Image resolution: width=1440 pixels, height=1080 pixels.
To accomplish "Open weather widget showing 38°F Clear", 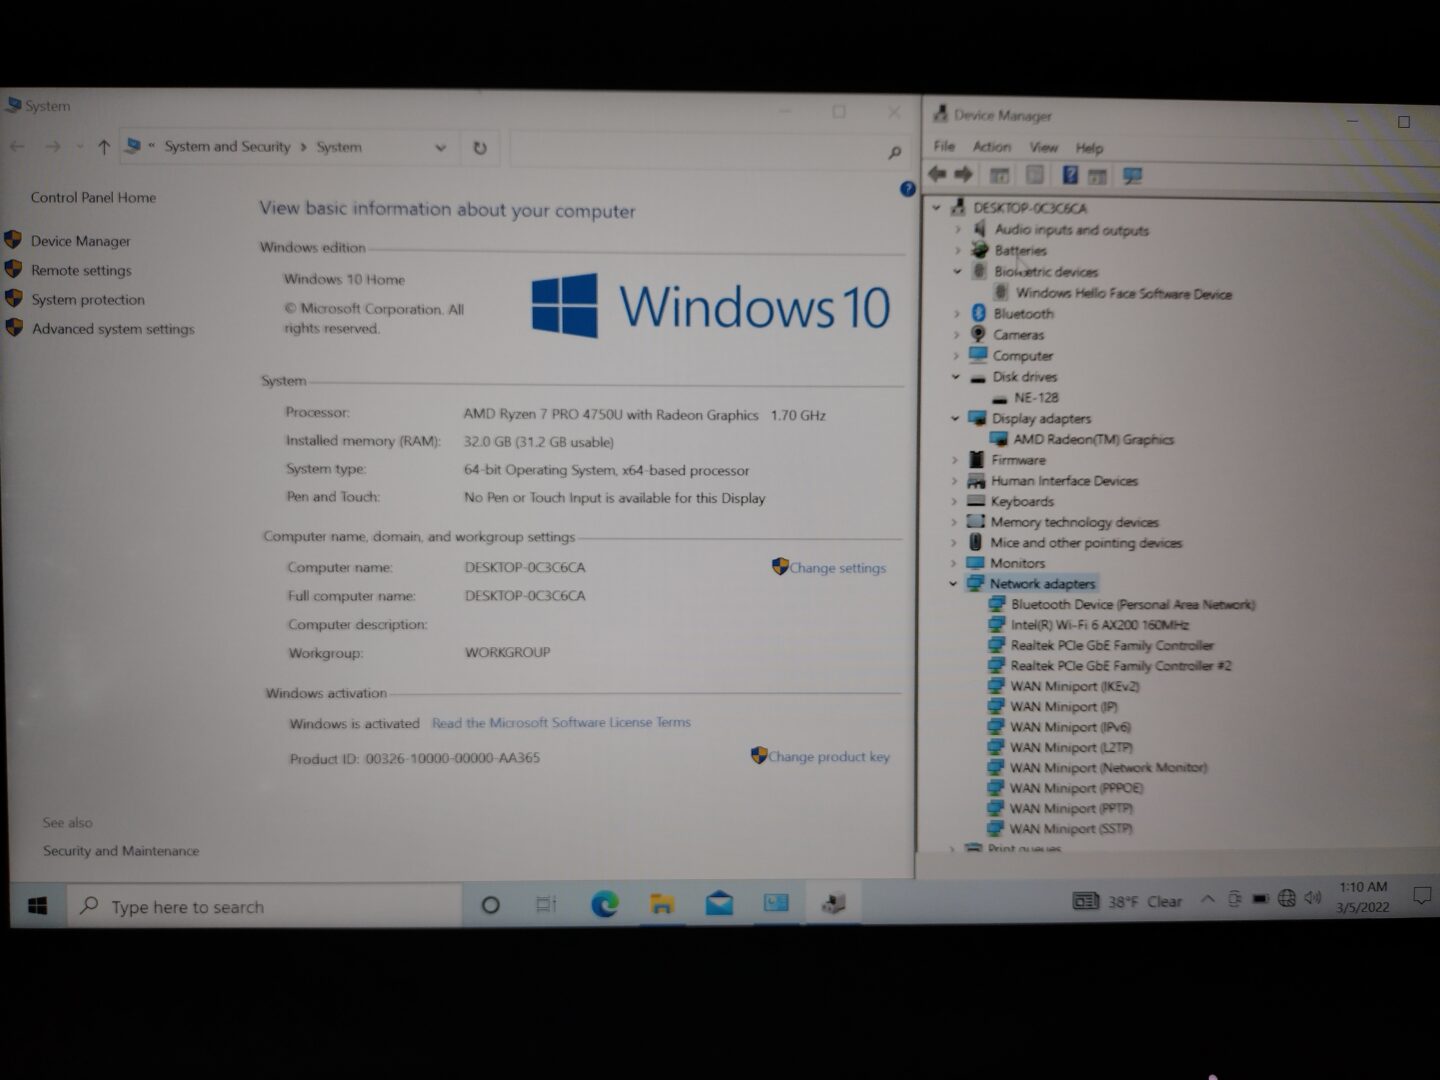I will point(1127,901).
